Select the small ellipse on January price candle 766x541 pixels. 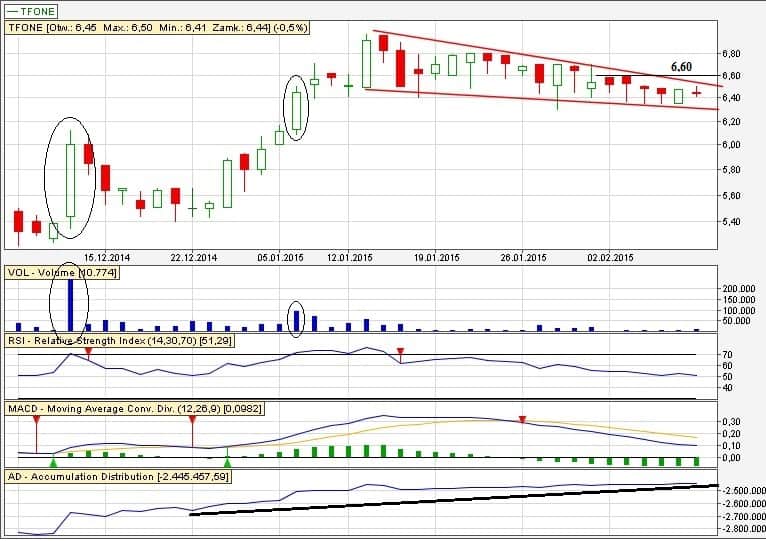pos(297,108)
